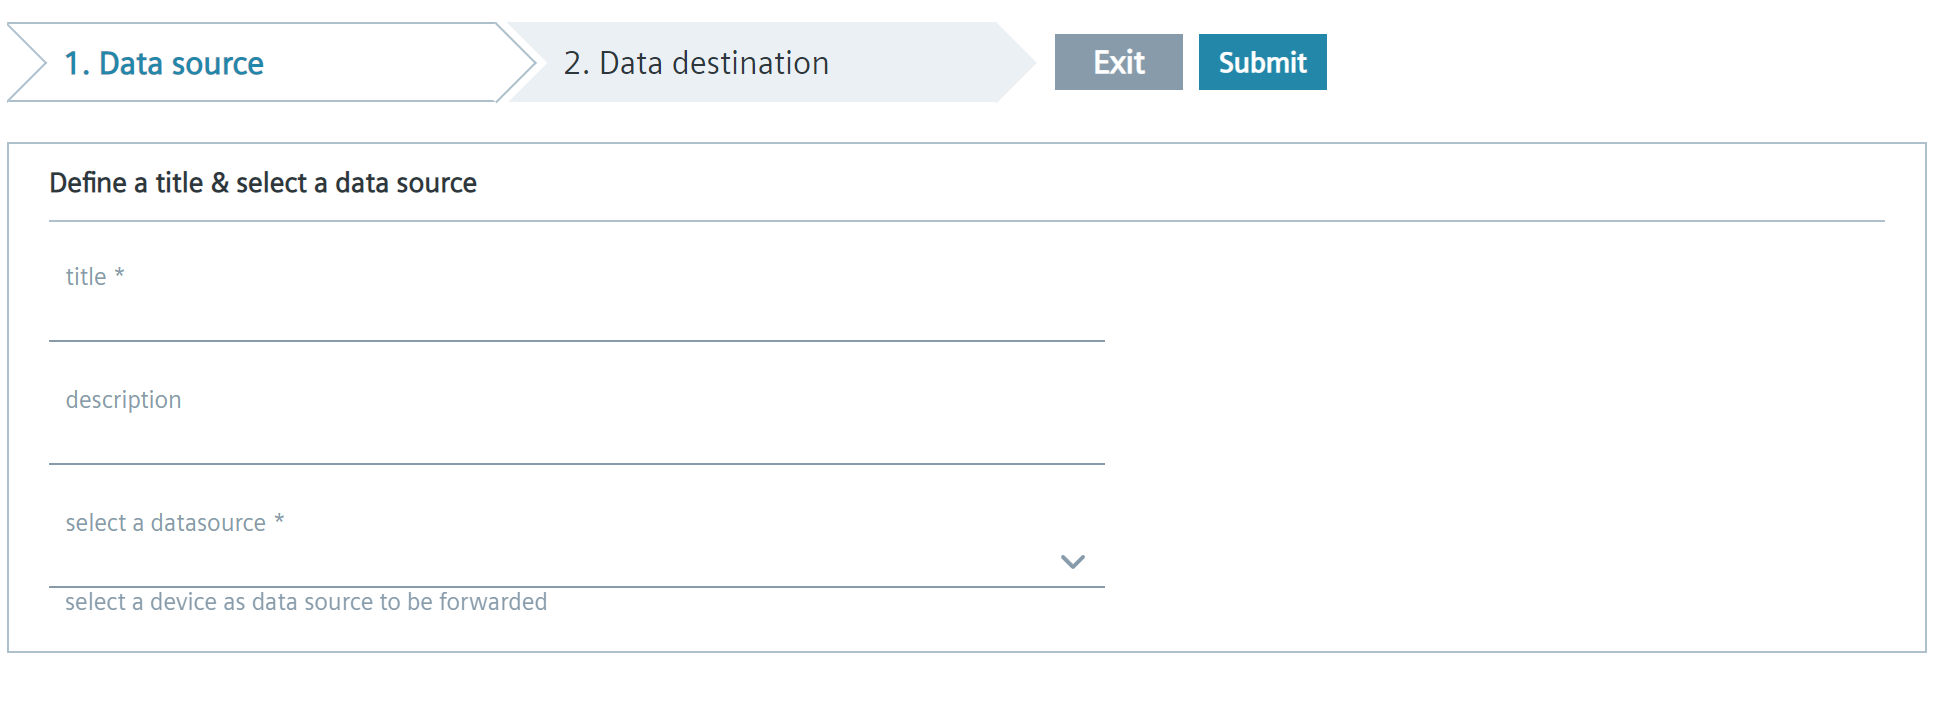Go to step 1. Data source
The height and width of the screenshot is (719, 1953).
(164, 63)
